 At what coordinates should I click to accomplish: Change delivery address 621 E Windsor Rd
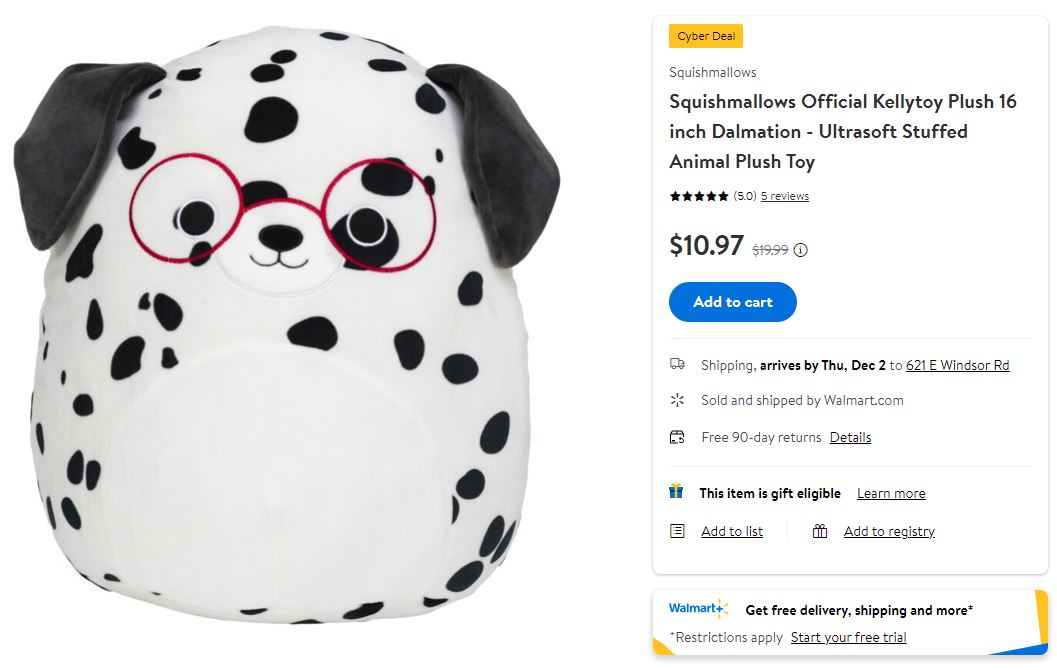[x=957, y=365]
